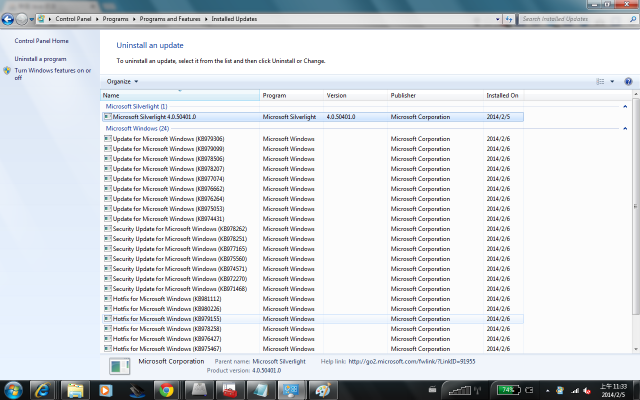Open Windows Explorer folder on taskbar
The height and width of the screenshot is (400, 640).
click(75, 390)
